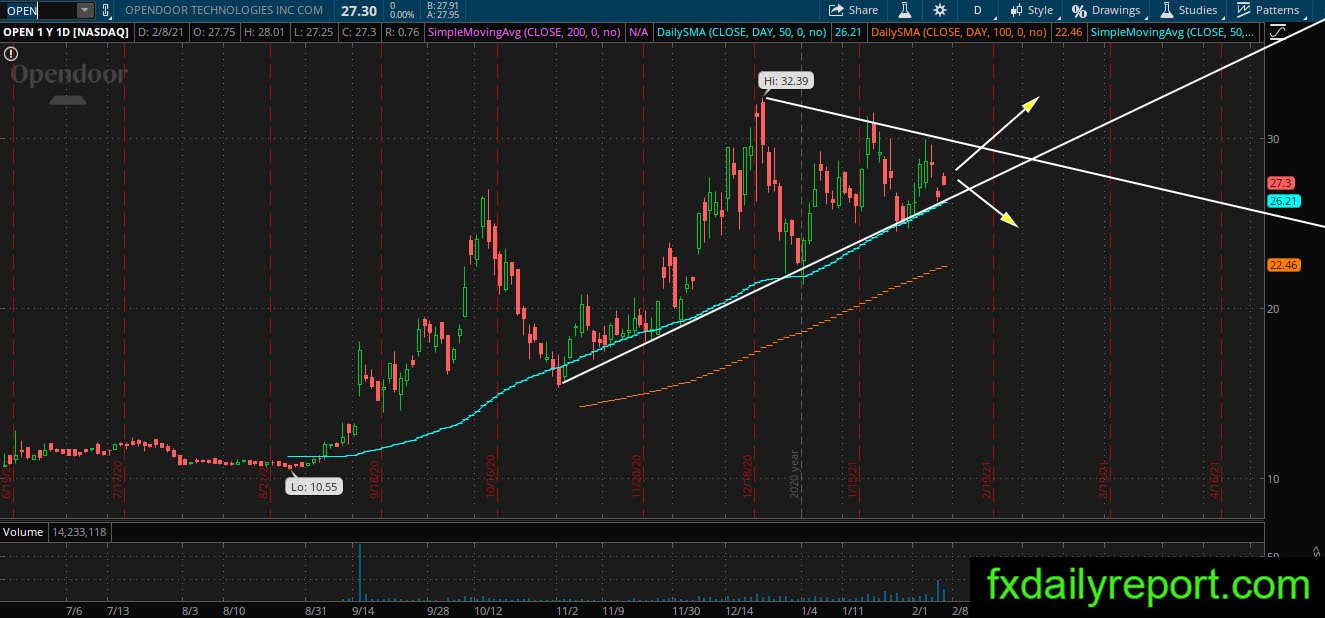Image resolution: width=1325 pixels, height=618 pixels.
Task: Click the beaker icon of Studies
Action: (1167, 10)
